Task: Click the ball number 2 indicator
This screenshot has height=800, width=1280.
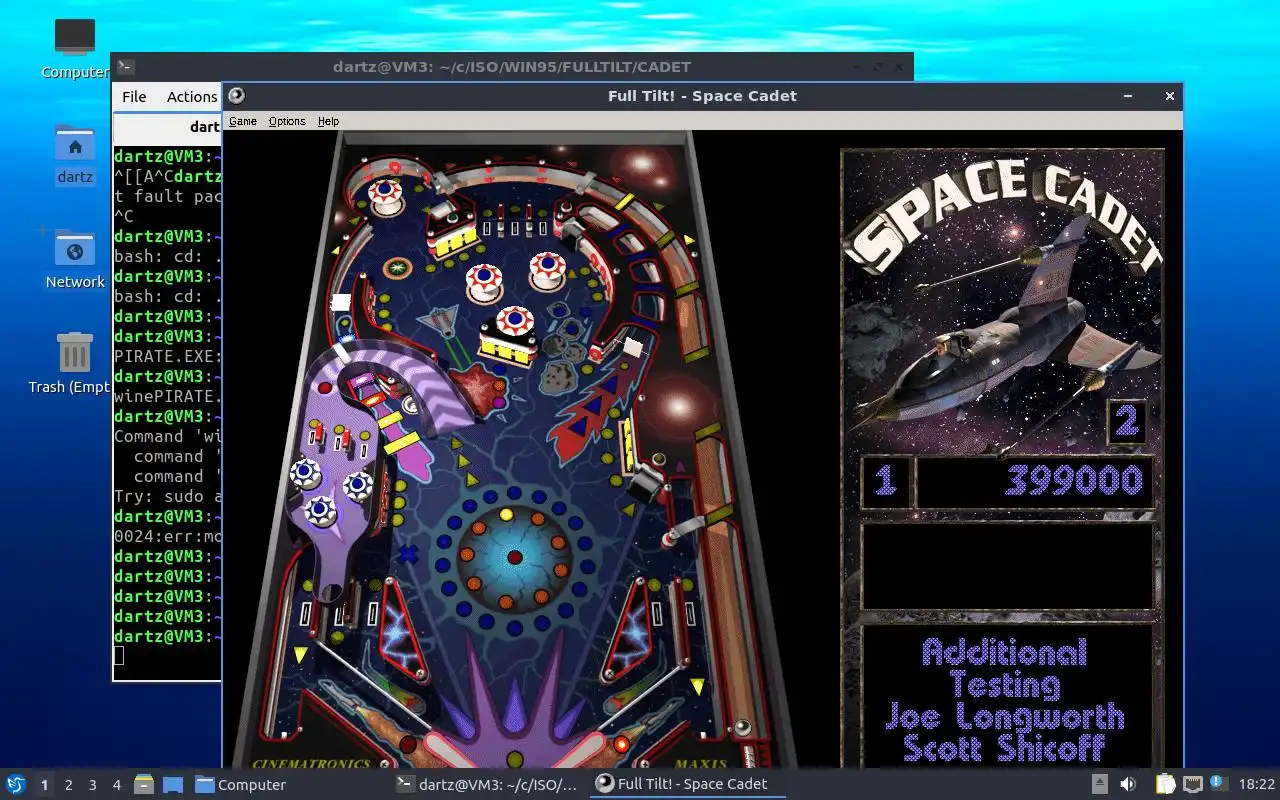Action: (1127, 421)
